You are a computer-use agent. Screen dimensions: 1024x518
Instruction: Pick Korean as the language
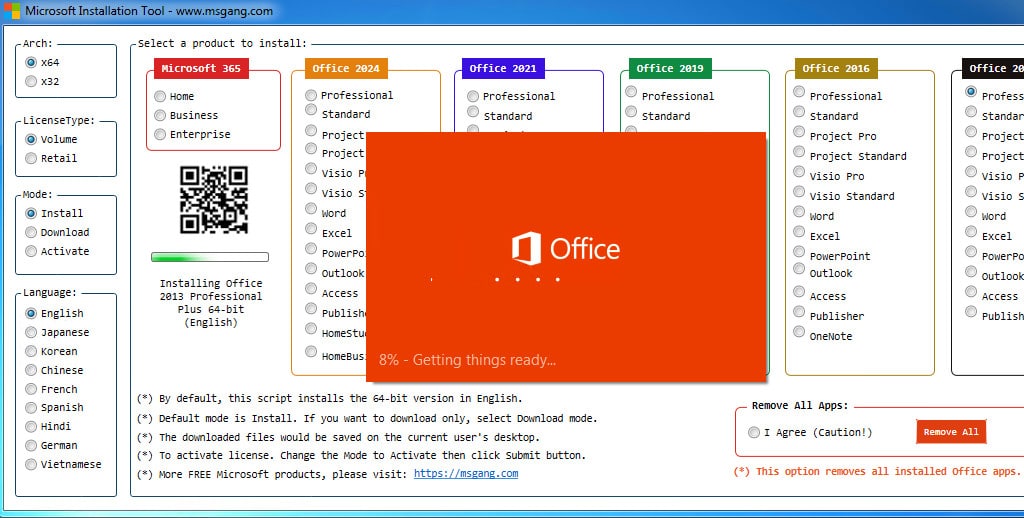point(31,351)
